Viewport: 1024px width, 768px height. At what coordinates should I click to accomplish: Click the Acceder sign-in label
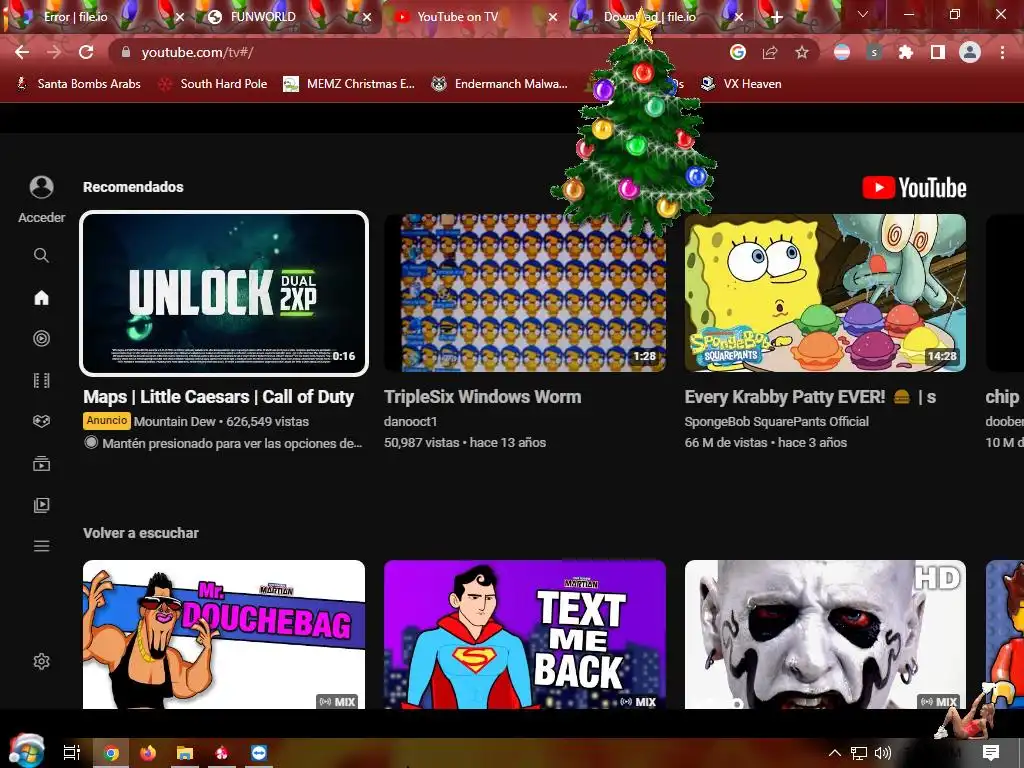pos(41,217)
